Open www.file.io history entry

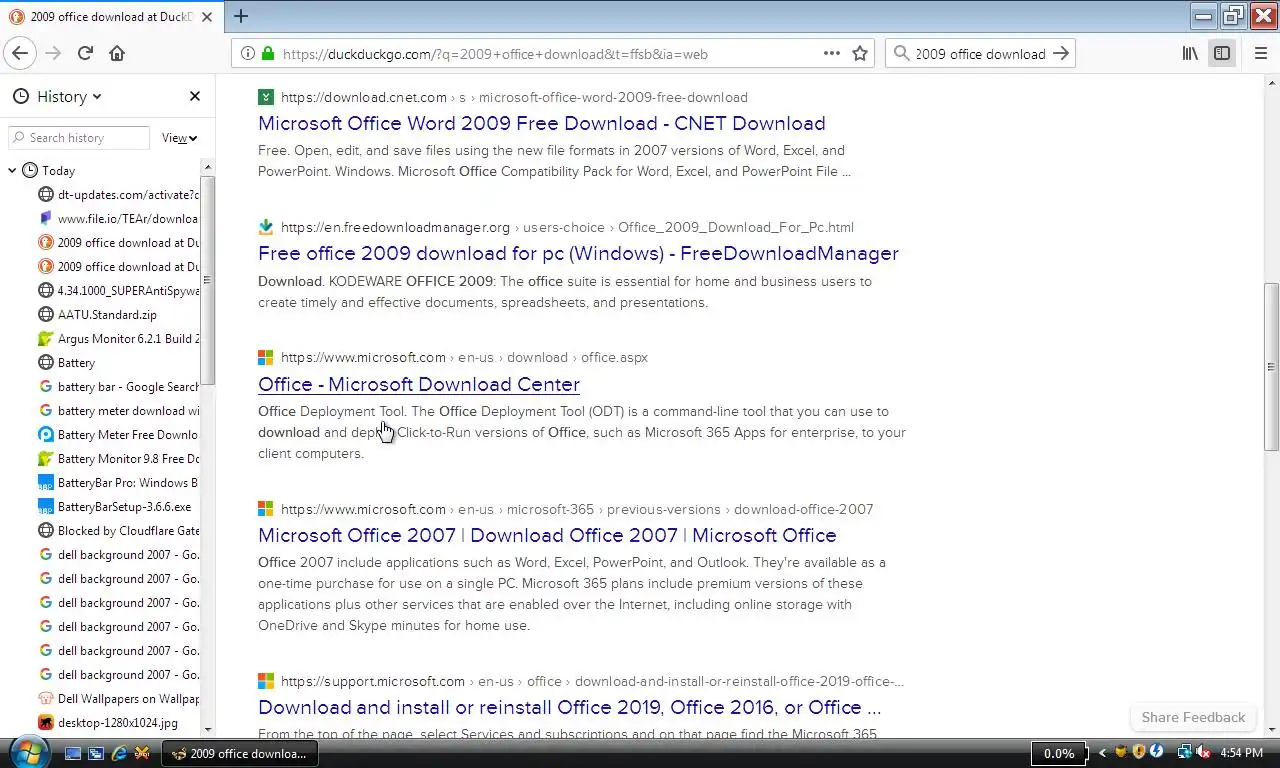[118, 219]
